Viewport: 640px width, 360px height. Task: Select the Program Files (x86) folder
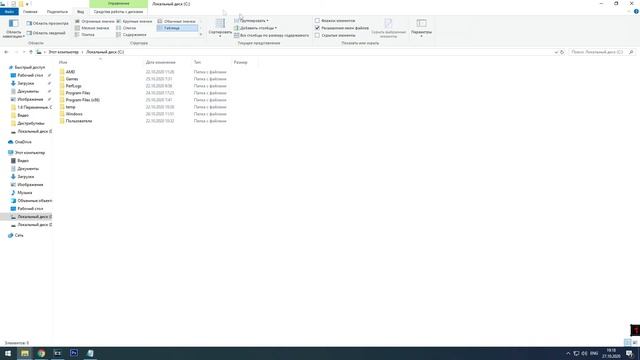coord(82,100)
